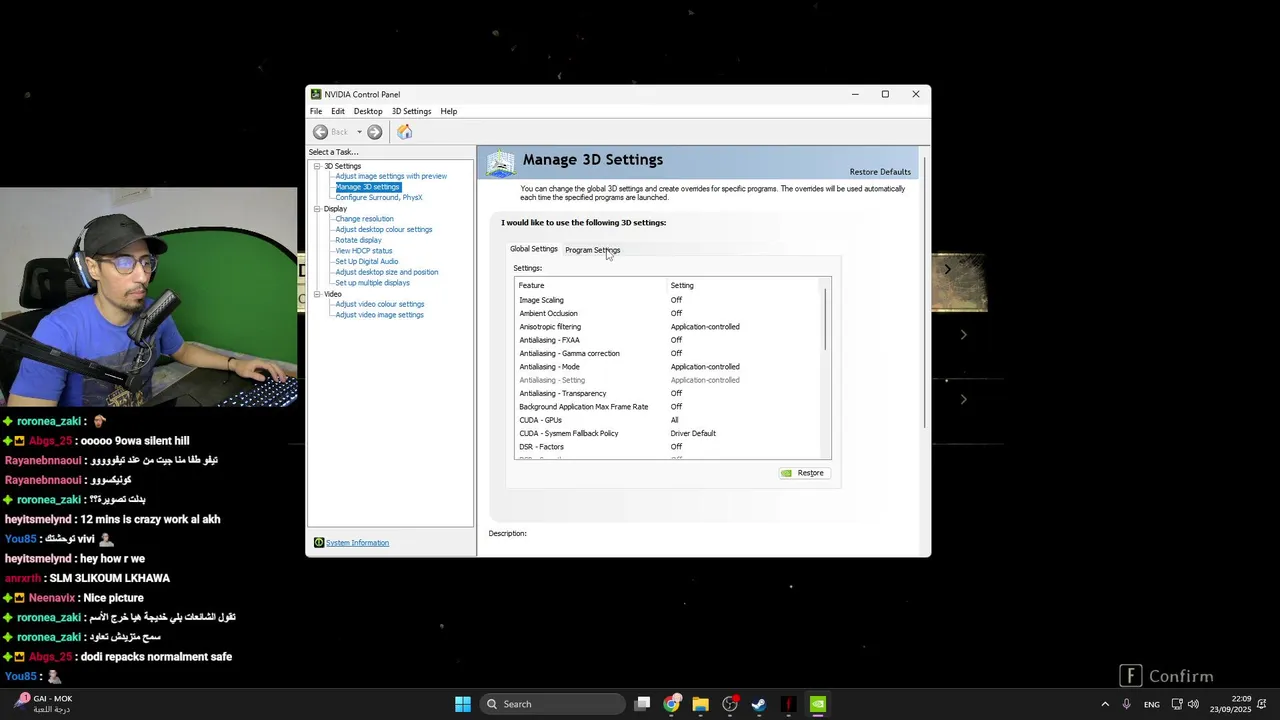
Task: Open the volume tray icon
Action: [x=1193, y=704]
